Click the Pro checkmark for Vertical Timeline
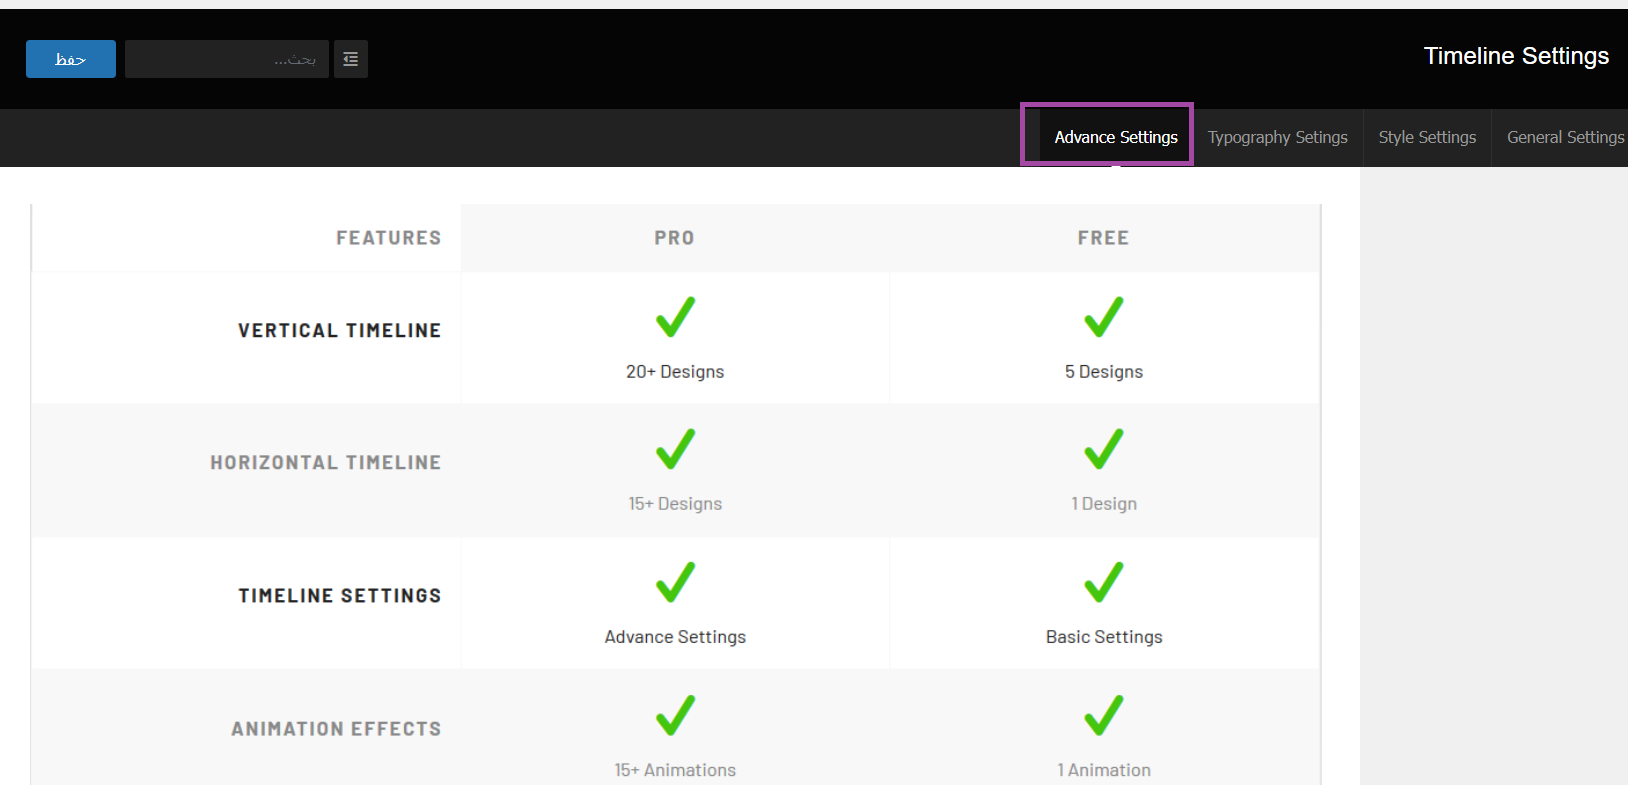This screenshot has height=788, width=1628. click(x=675, y=317)
